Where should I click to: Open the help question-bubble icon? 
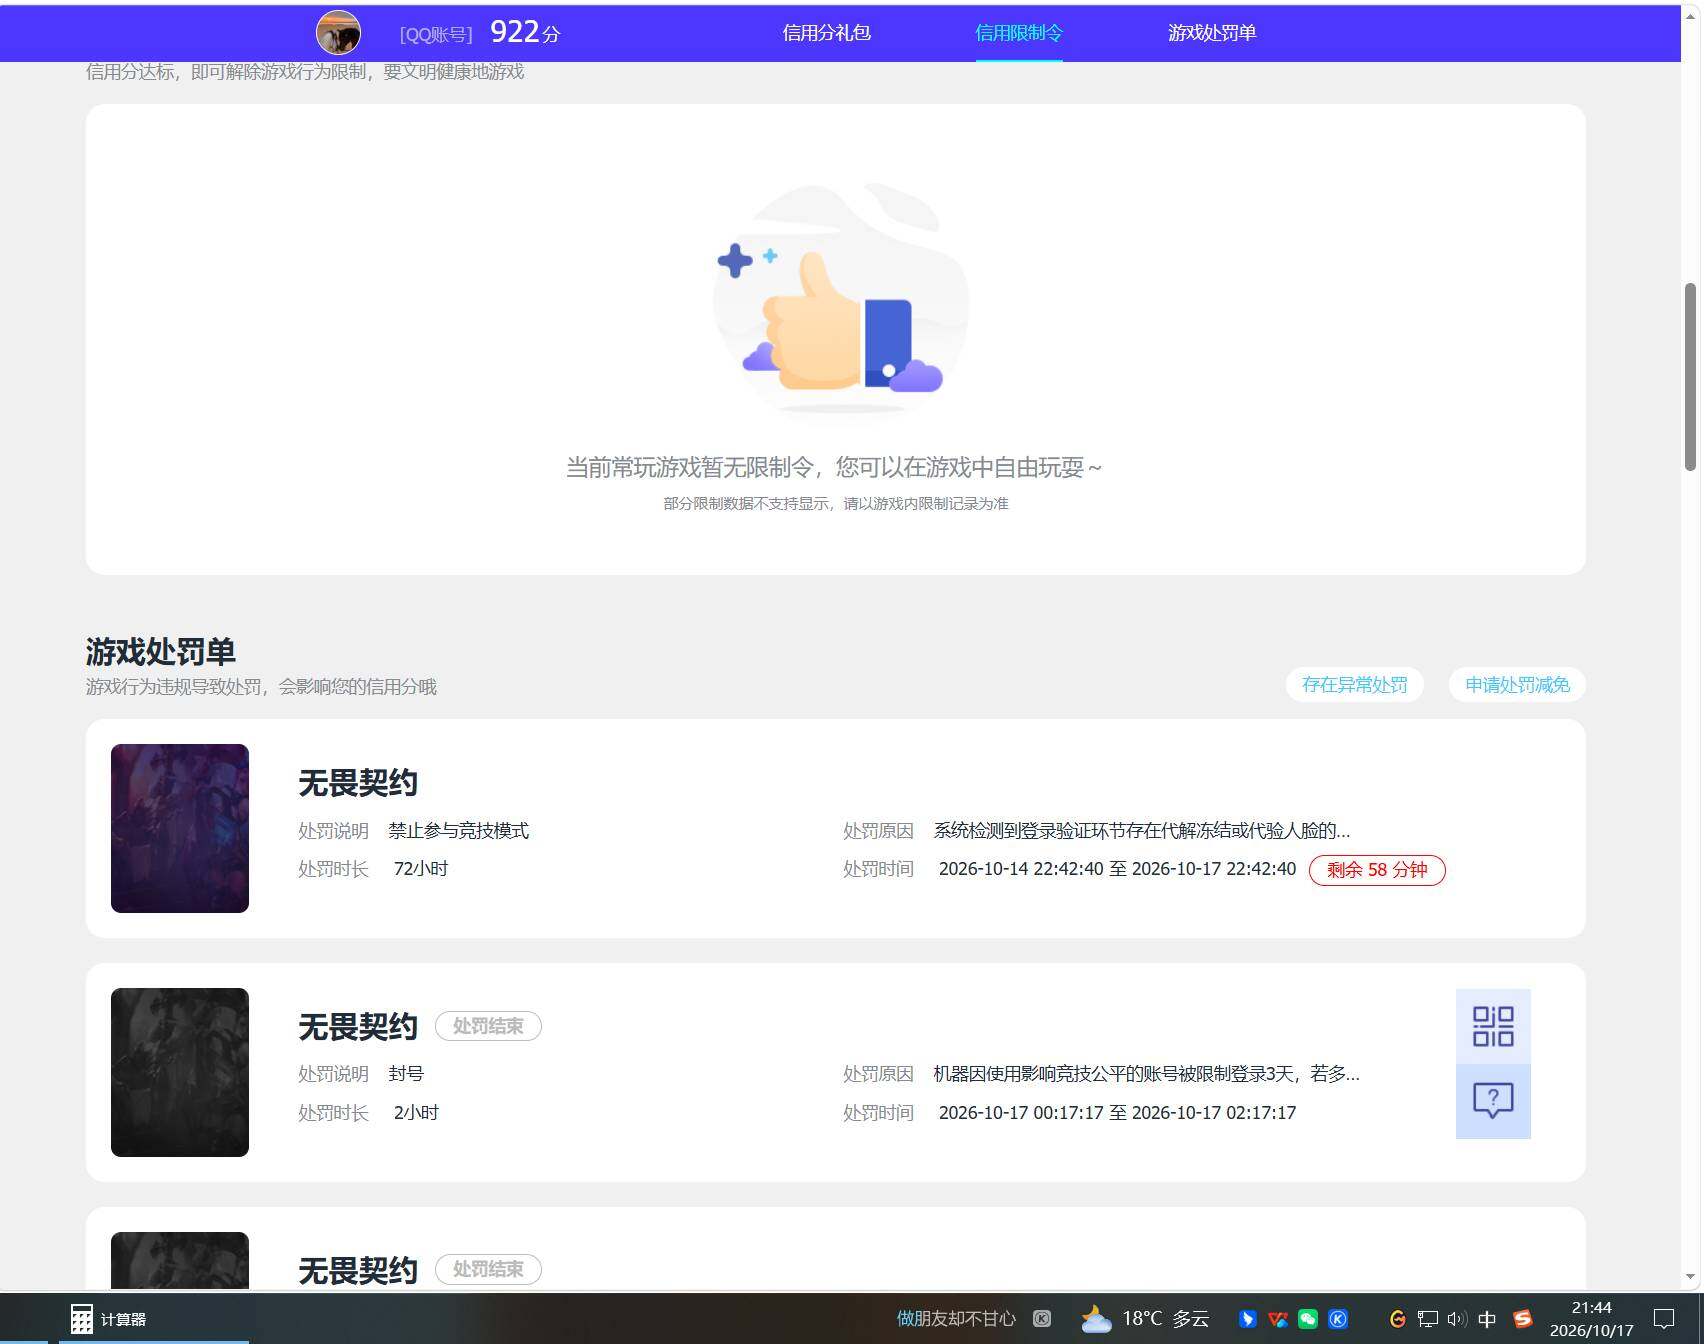pyautogui.click(x=1493, y=1100)
